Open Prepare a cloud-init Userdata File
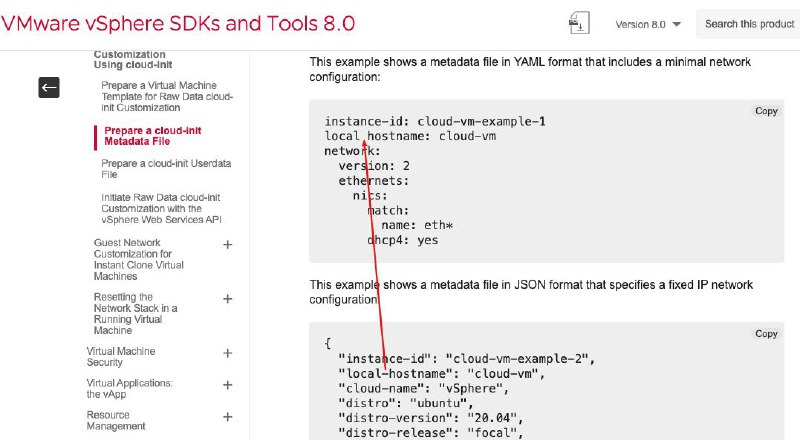Image resolution: width=800 pixels, height=440 pixels. click(x=152, y=168)
